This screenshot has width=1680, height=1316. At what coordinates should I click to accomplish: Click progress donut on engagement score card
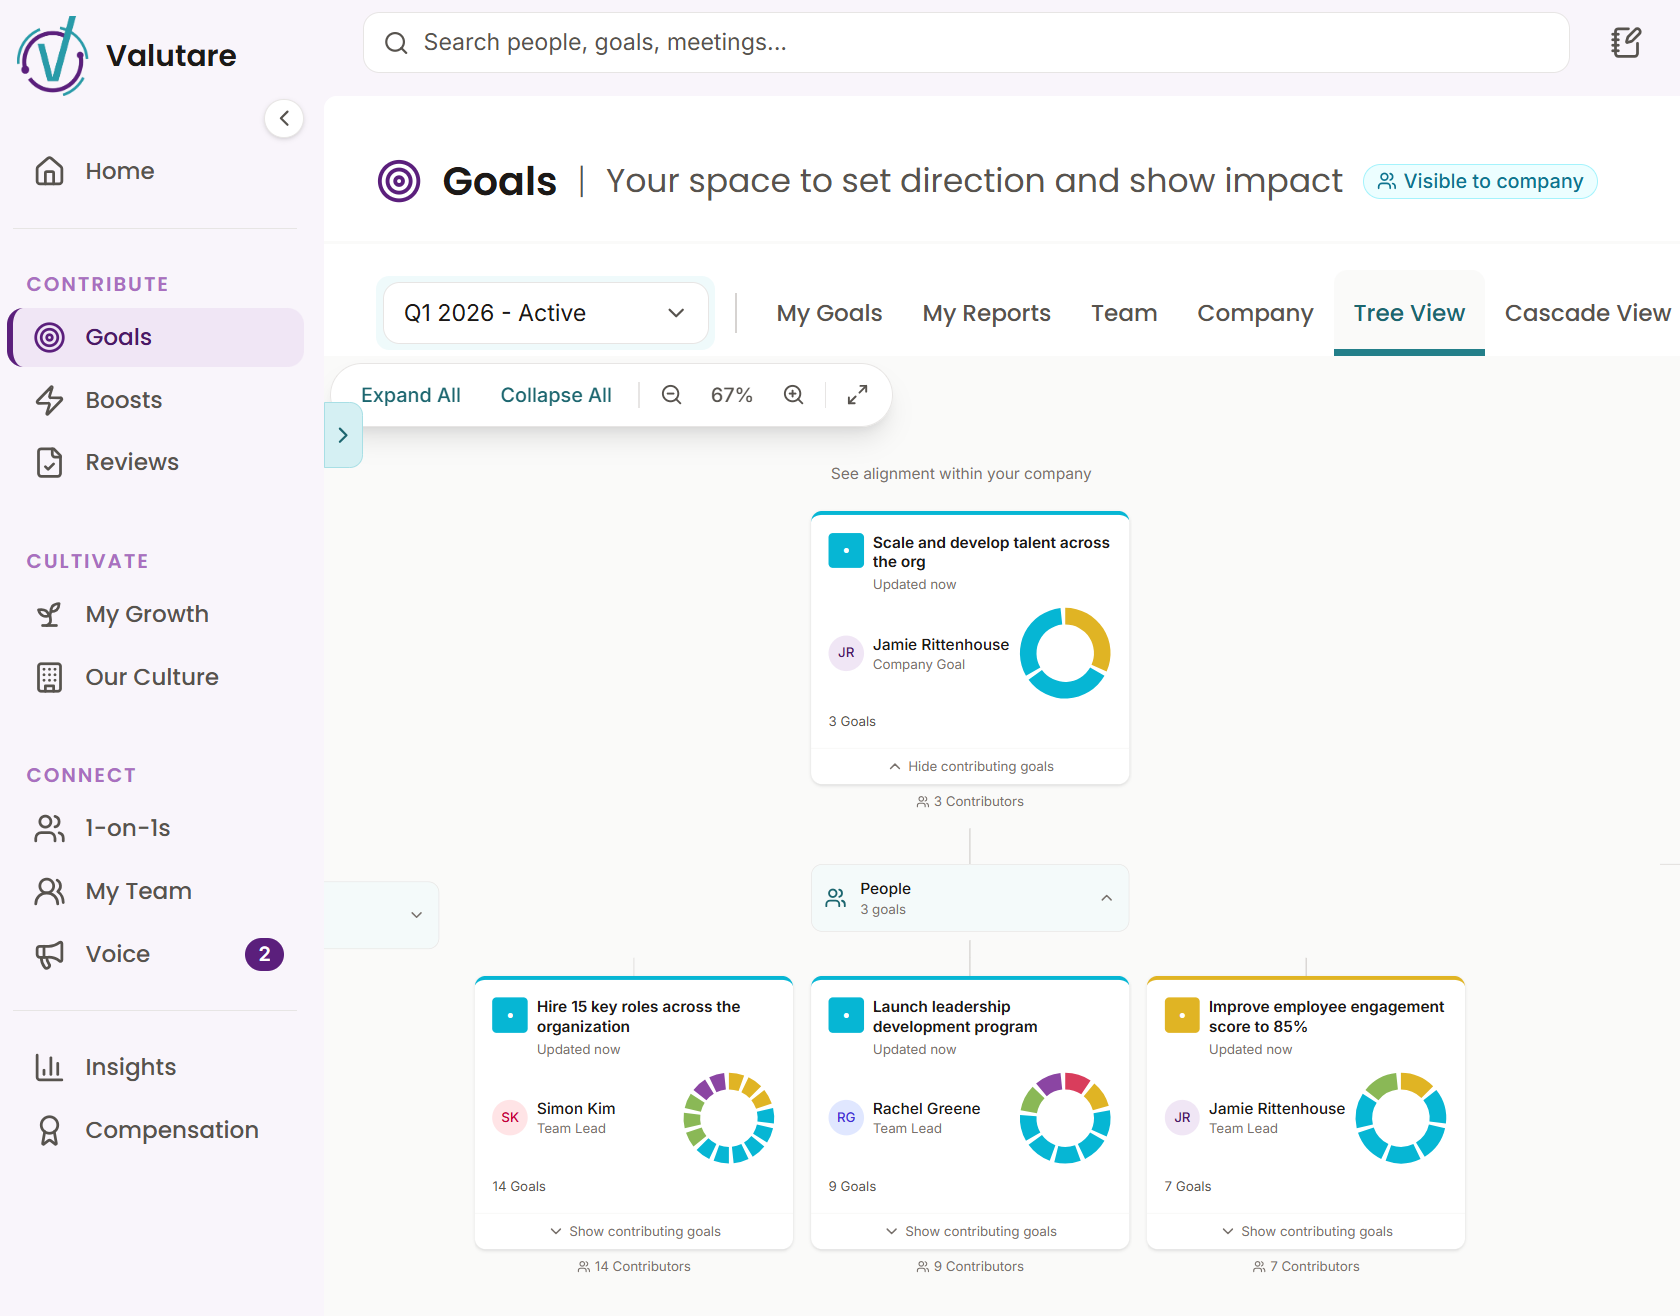click(x=1401, y=1118)
